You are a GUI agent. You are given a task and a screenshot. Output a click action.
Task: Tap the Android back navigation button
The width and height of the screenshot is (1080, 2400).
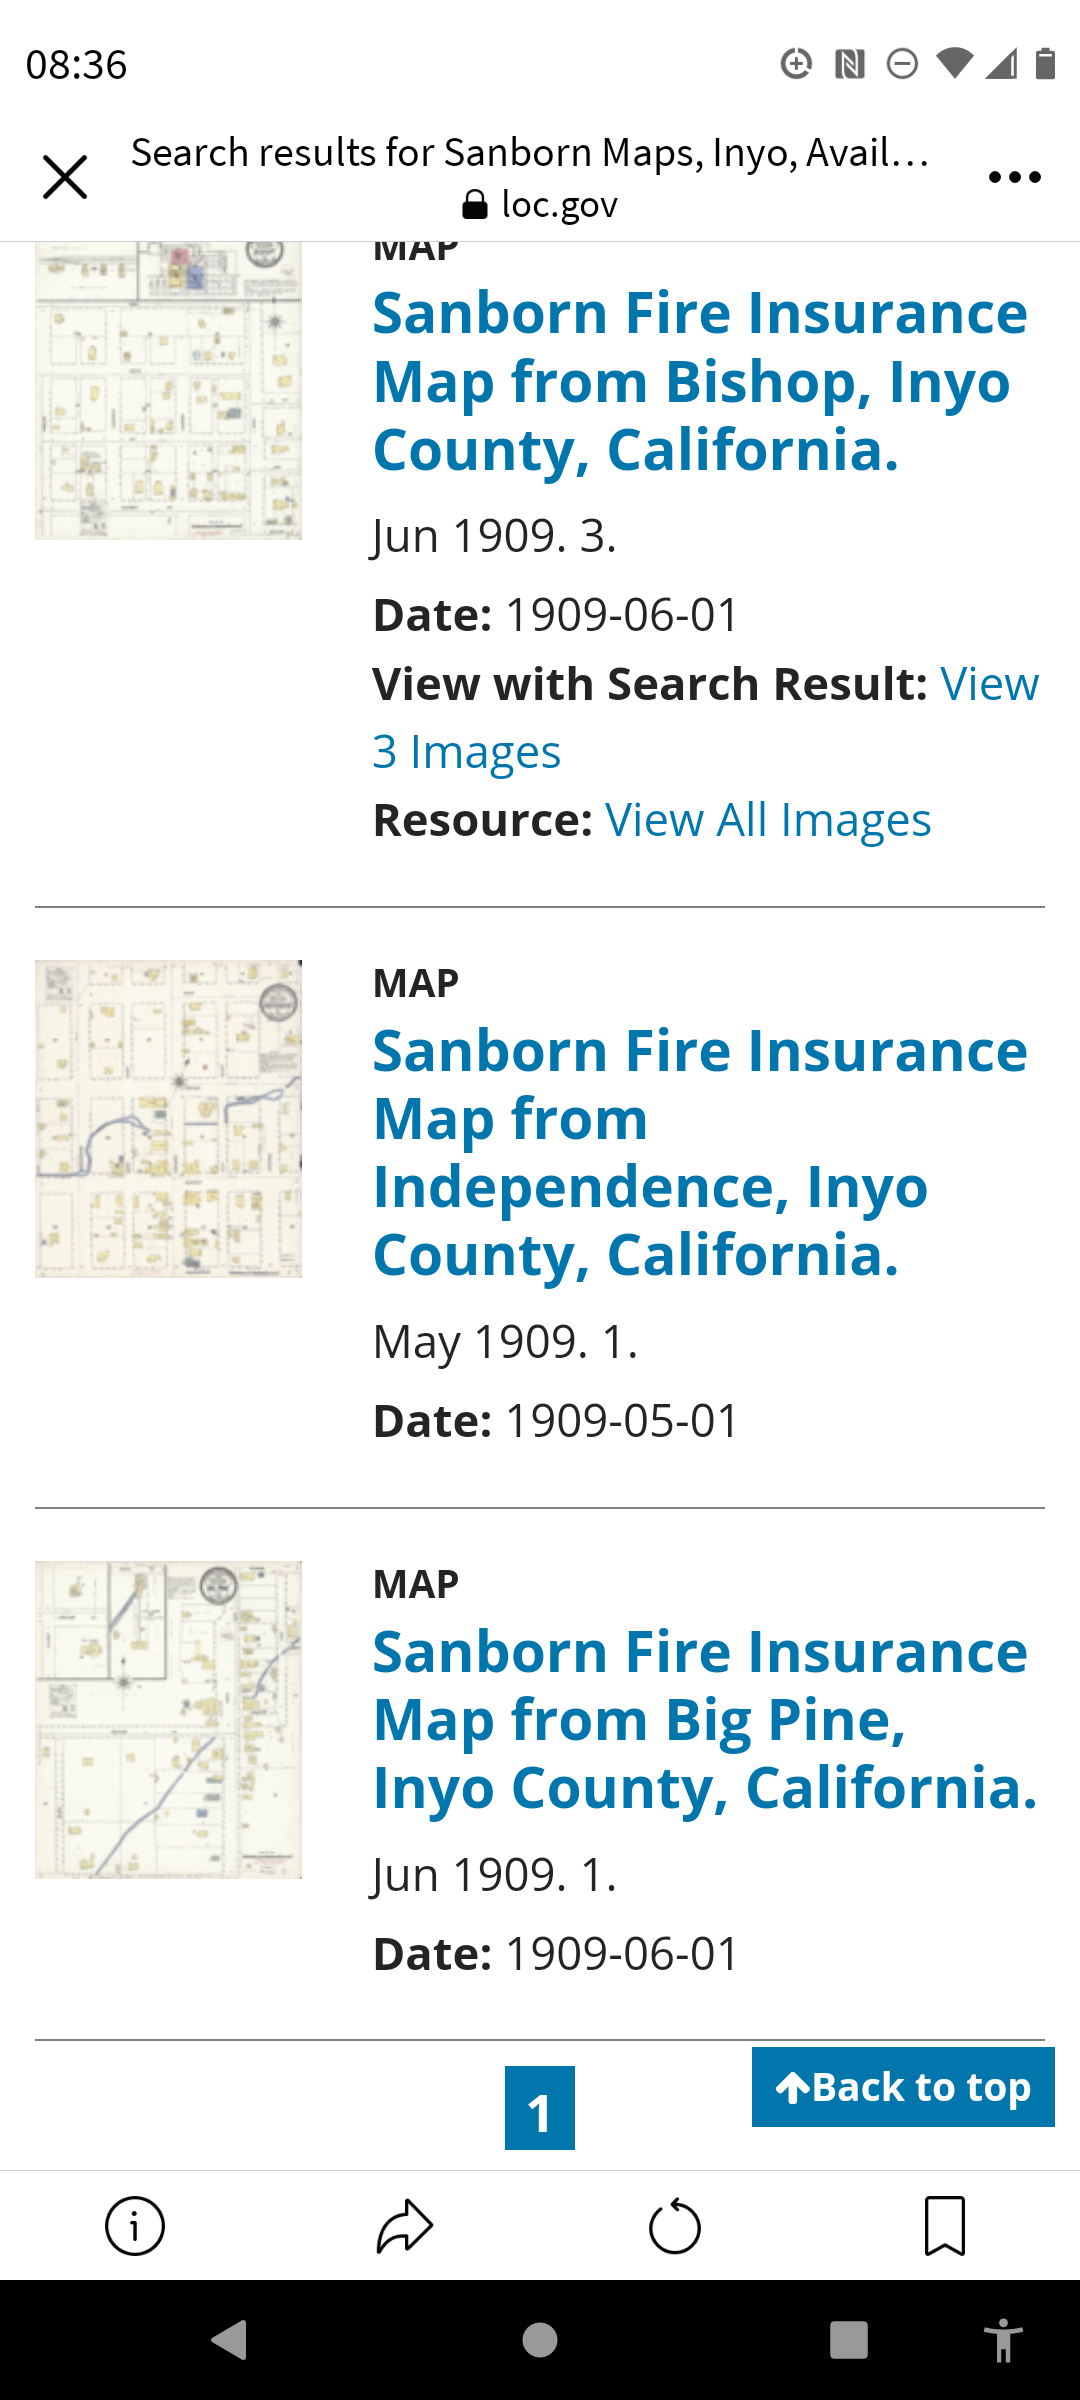click(230, 2340)
